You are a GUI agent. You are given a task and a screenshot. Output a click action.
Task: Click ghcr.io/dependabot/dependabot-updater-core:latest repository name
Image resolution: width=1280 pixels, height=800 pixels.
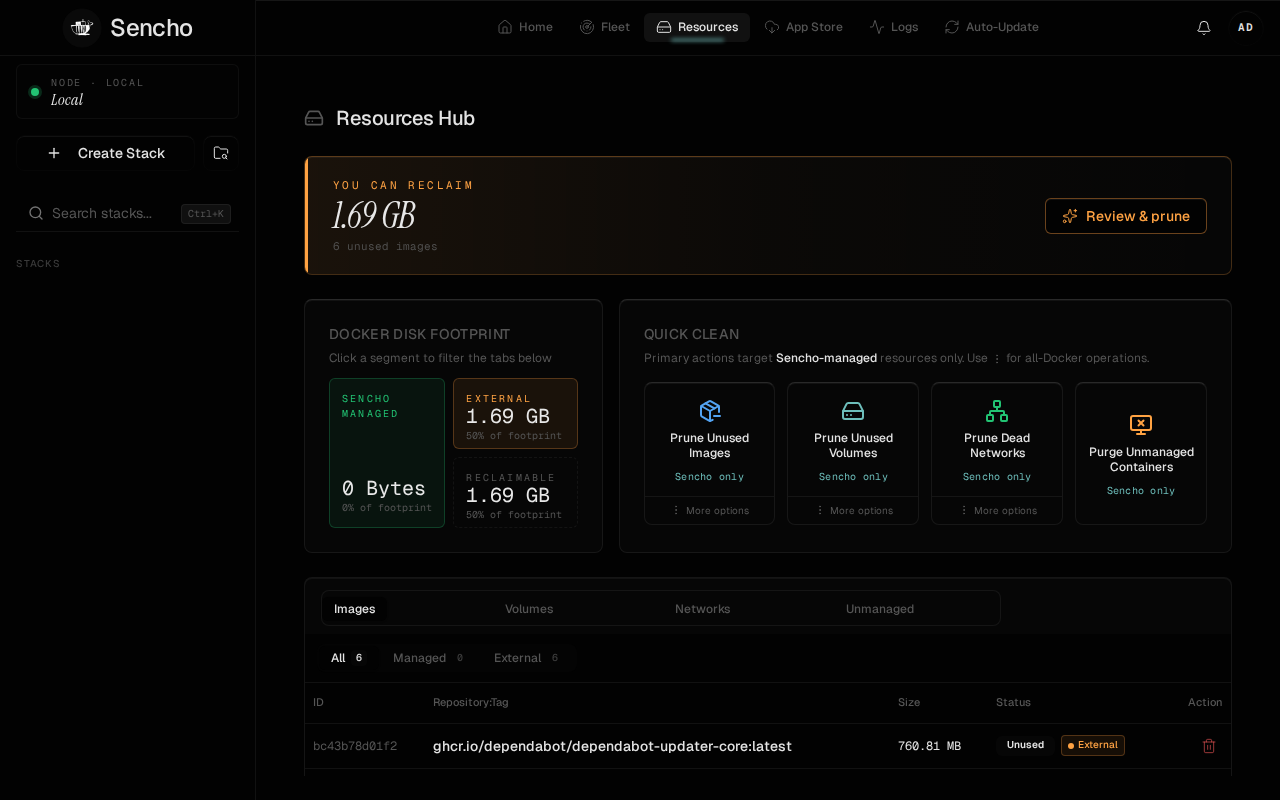click(x=612, y=746)
